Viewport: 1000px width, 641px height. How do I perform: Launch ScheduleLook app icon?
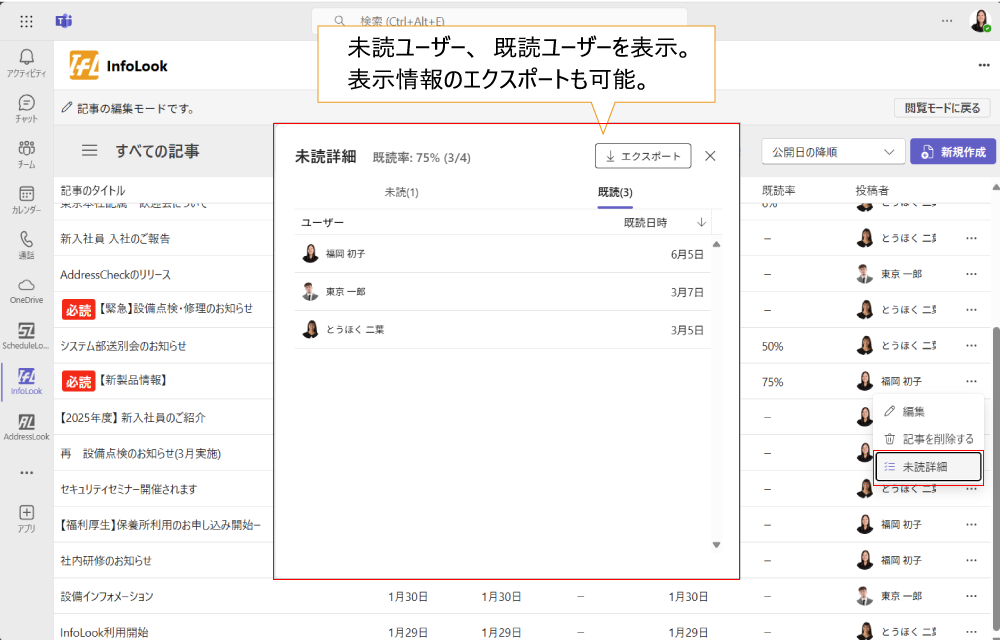coord(26,336)
